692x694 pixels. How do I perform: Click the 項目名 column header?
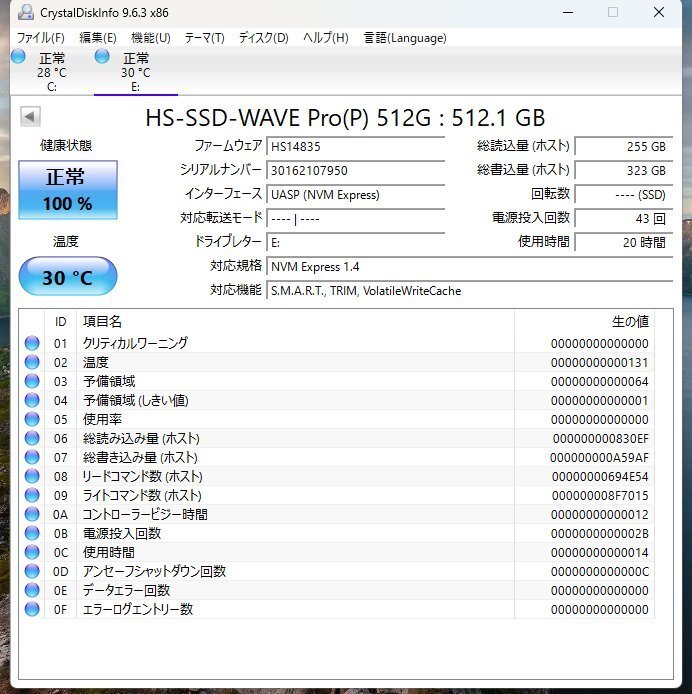pos(295,322)
